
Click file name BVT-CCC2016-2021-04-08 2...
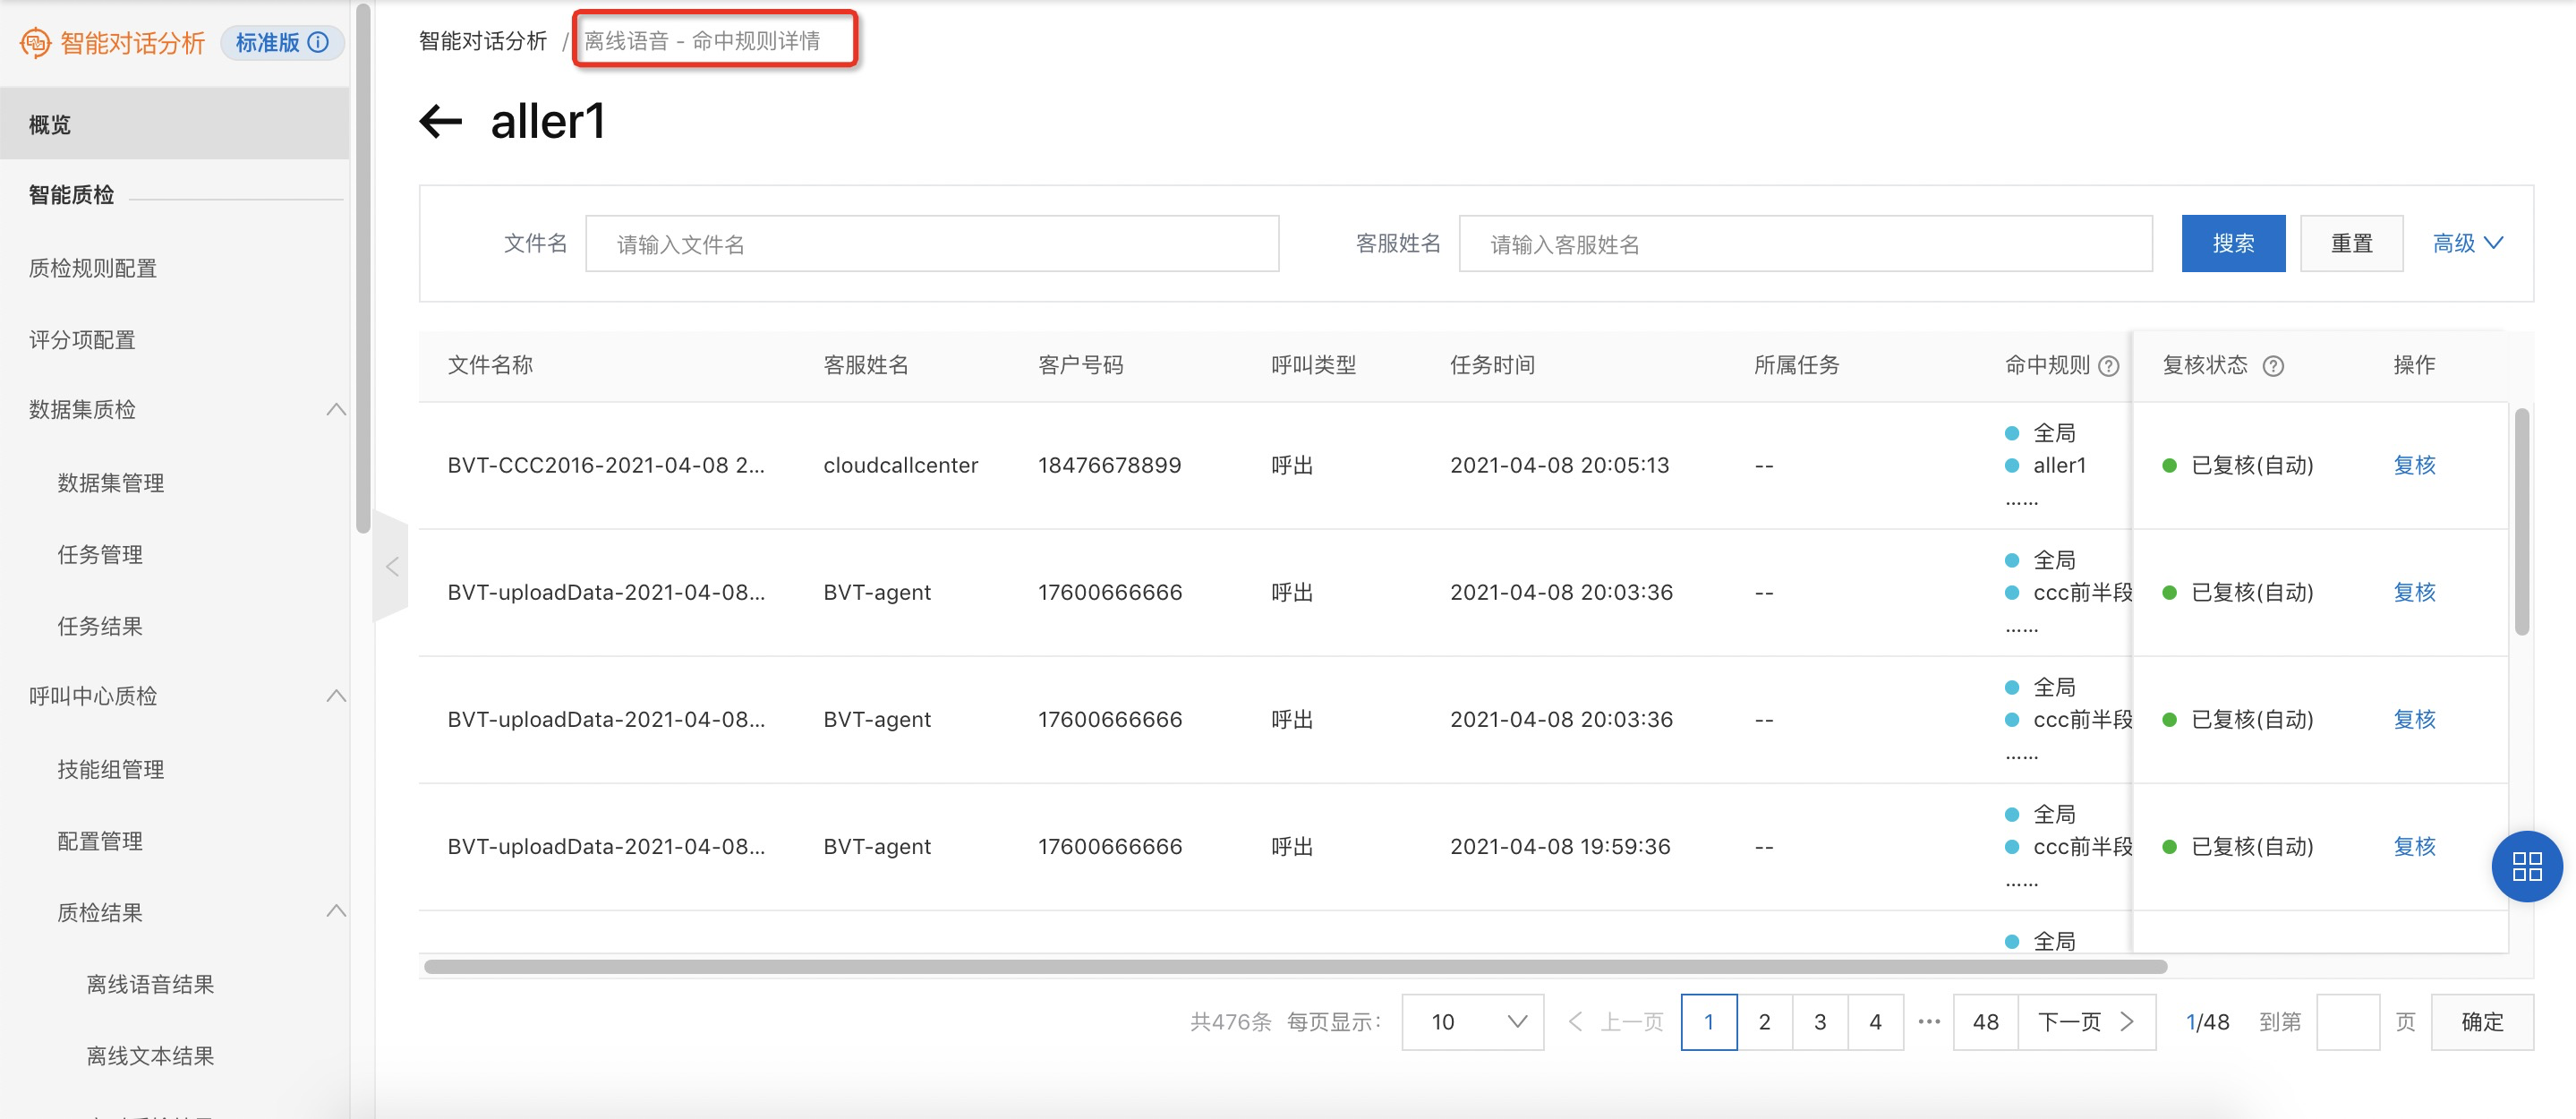tap(606, 465)
